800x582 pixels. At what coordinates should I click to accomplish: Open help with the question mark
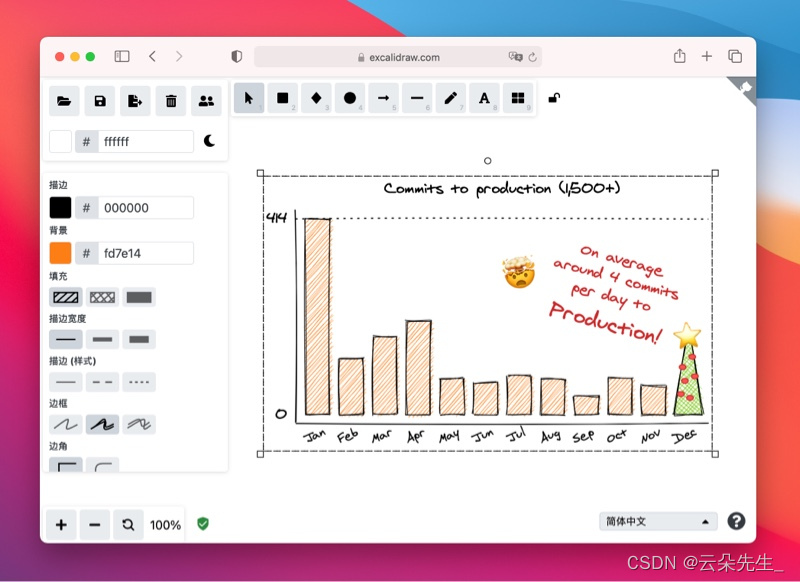tap(736, 521)
